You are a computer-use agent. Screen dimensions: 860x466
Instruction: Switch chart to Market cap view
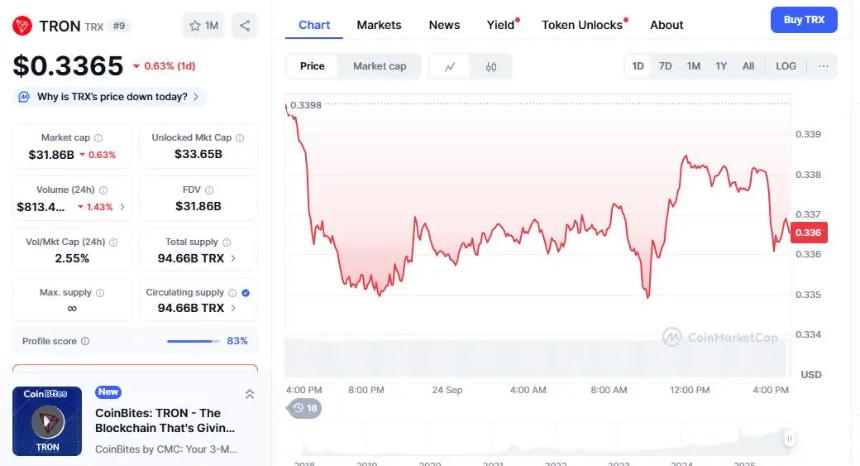coord(379,66)
